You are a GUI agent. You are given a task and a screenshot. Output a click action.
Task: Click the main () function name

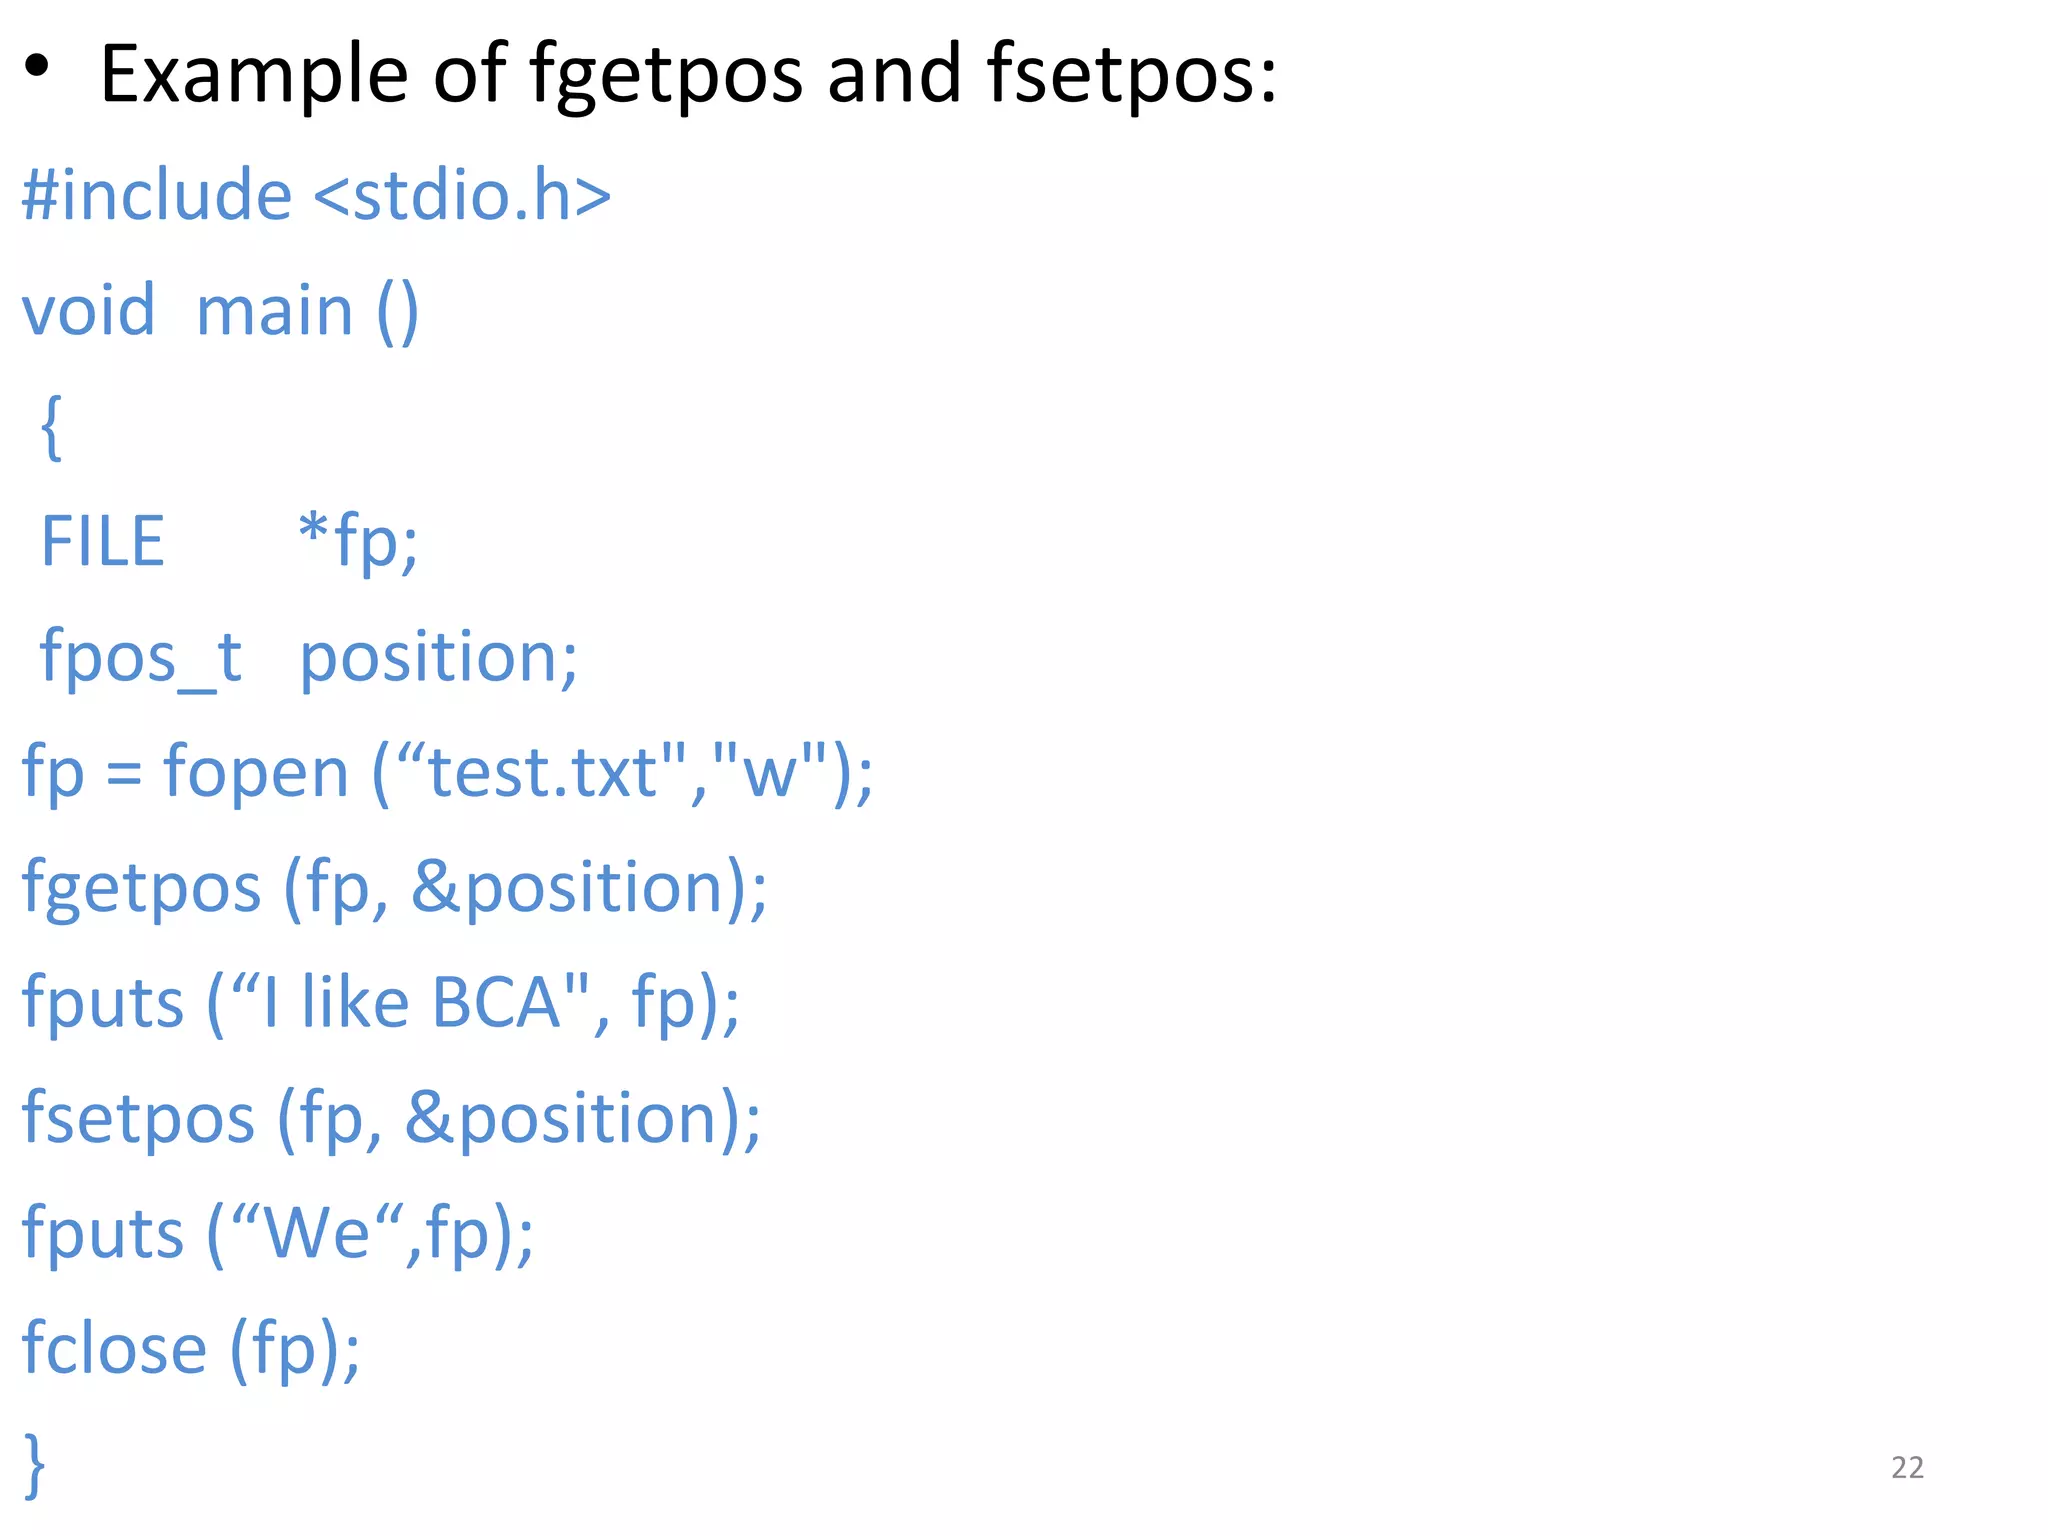(307, 311)
